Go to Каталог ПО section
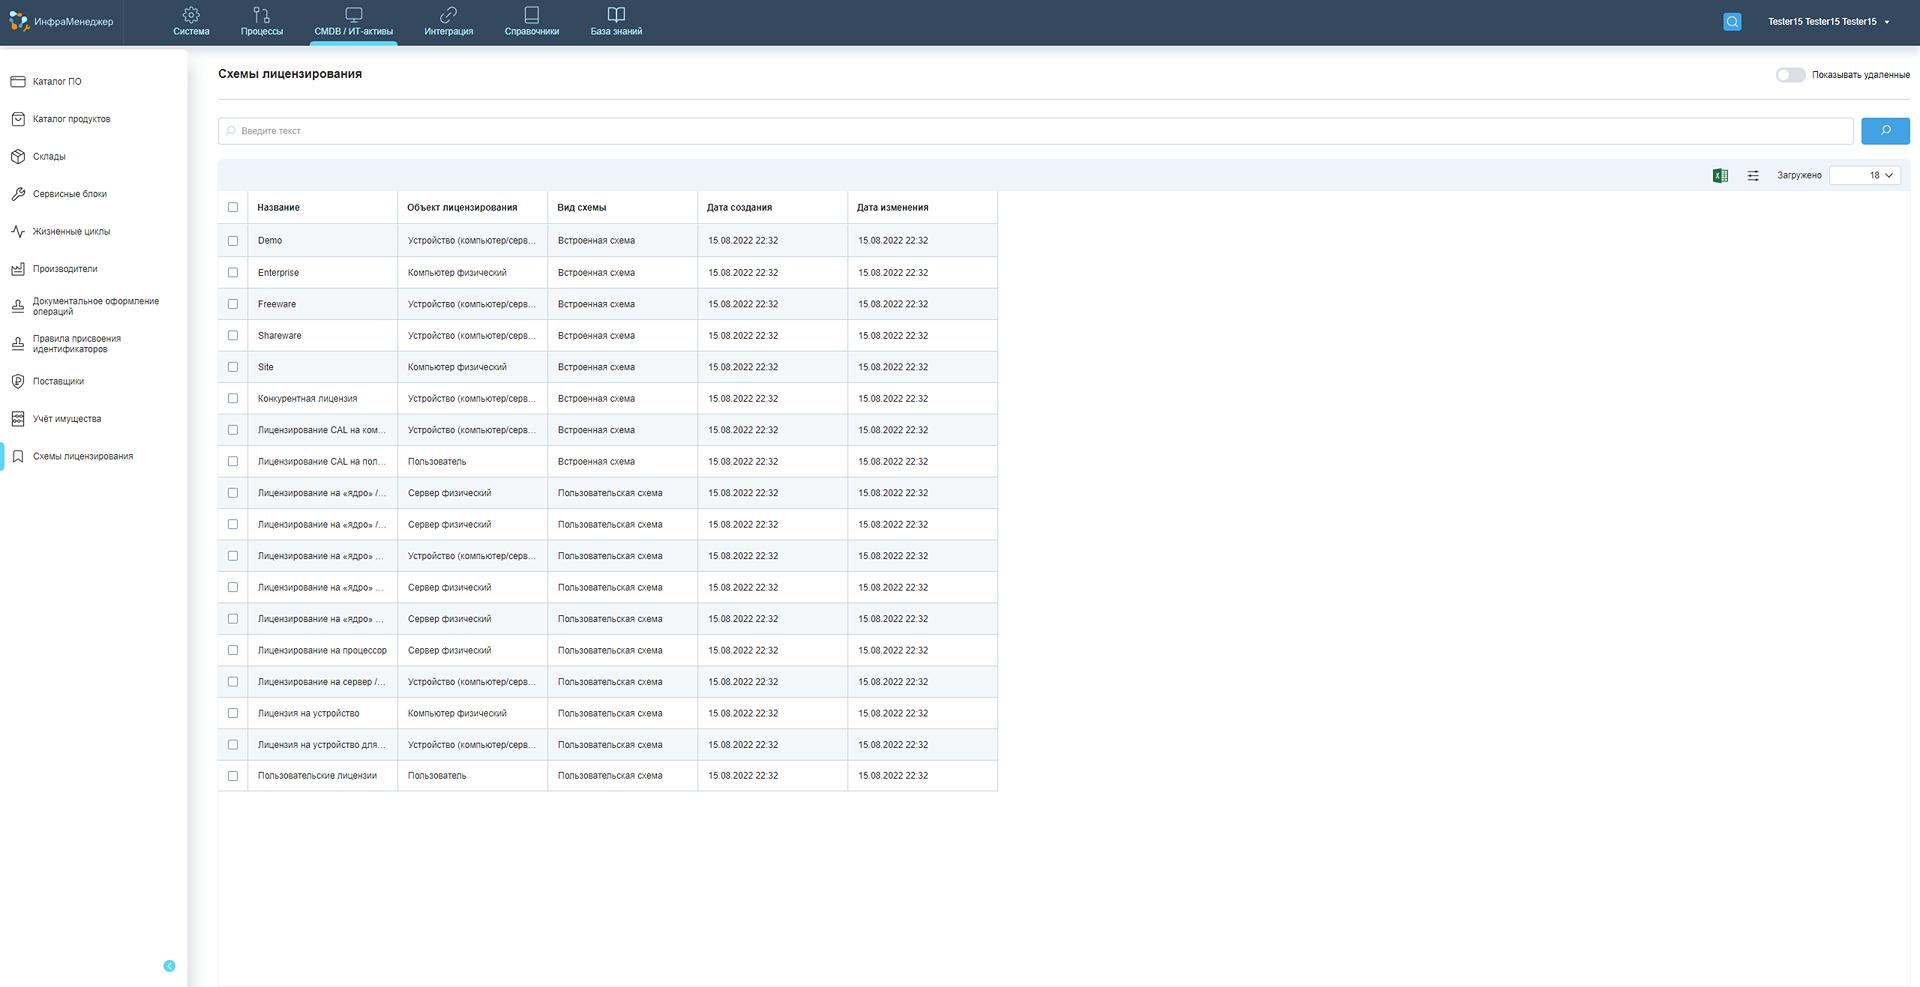 click(x=57, y=82)
